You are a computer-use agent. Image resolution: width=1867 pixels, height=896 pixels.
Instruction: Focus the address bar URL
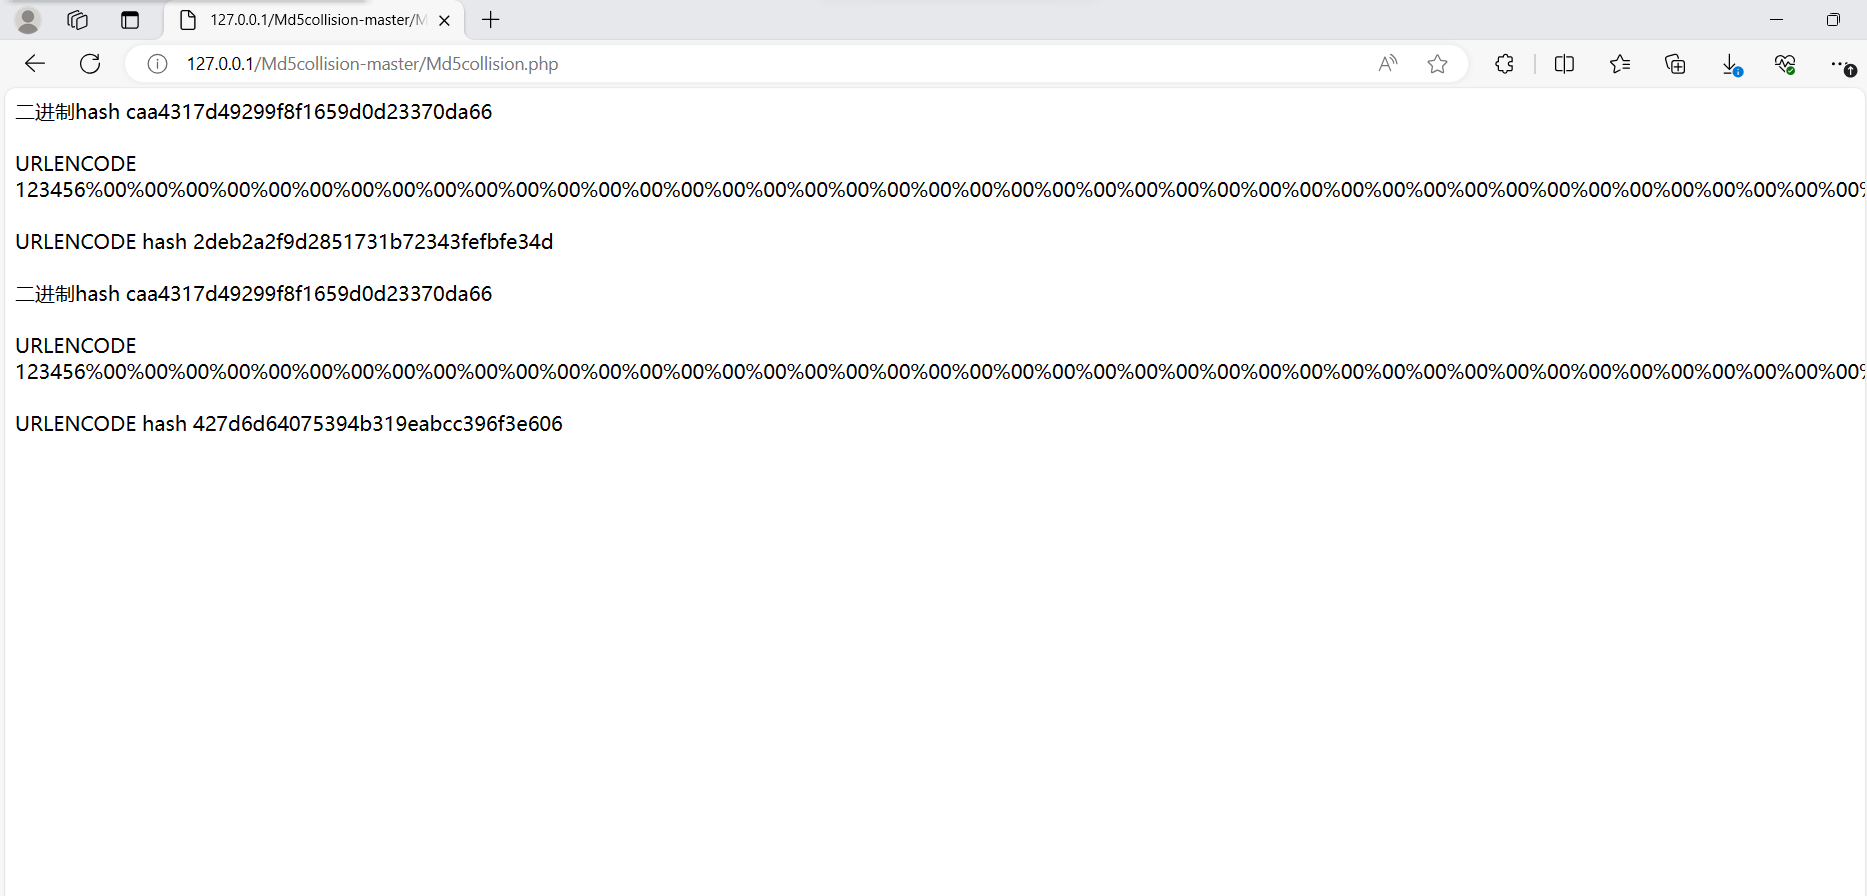pos(372,64)
